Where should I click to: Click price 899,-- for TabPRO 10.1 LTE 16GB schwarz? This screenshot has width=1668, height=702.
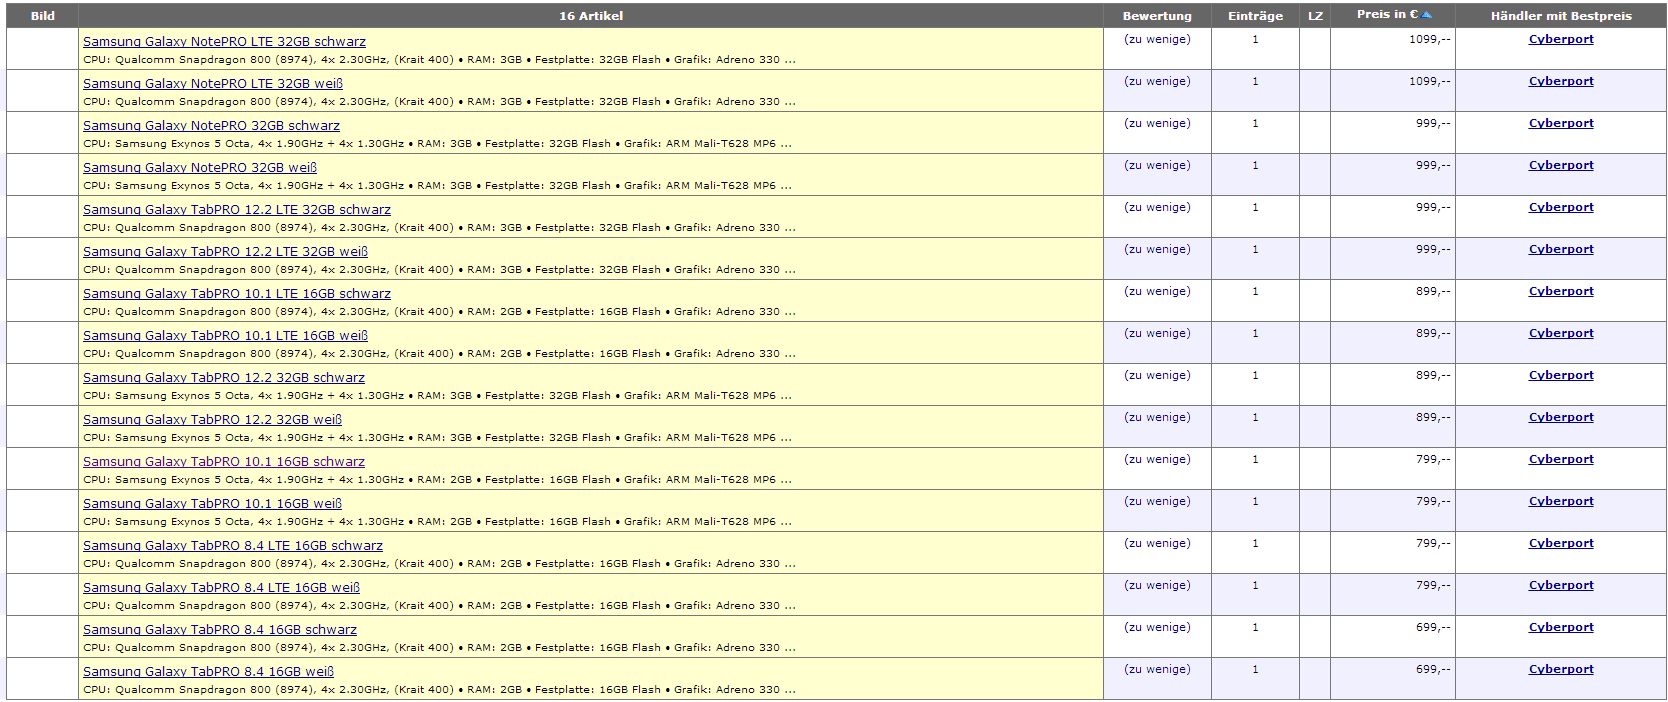(1433, 292)
